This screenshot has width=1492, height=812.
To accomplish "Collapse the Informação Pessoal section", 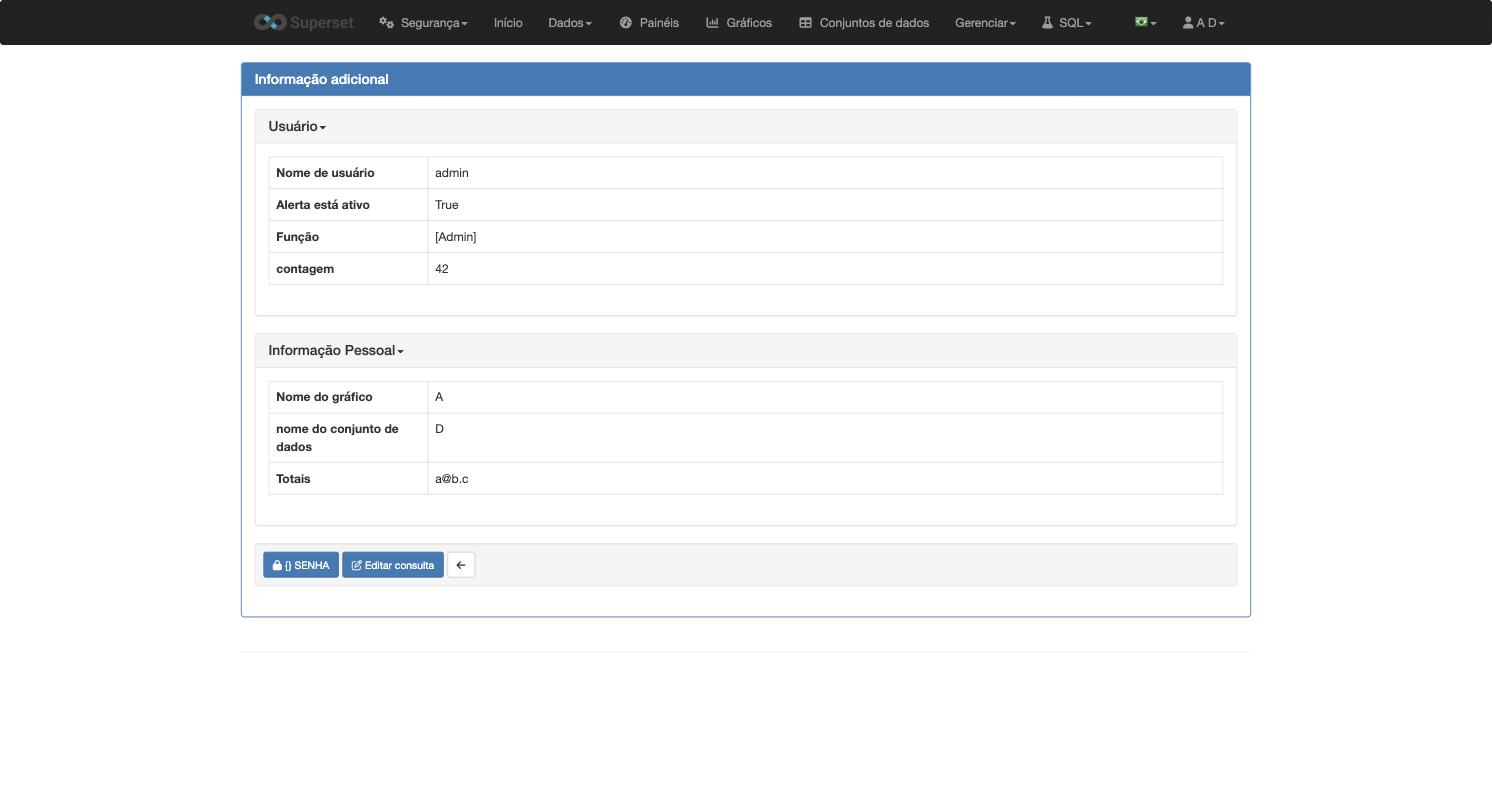I will (336, 350).
